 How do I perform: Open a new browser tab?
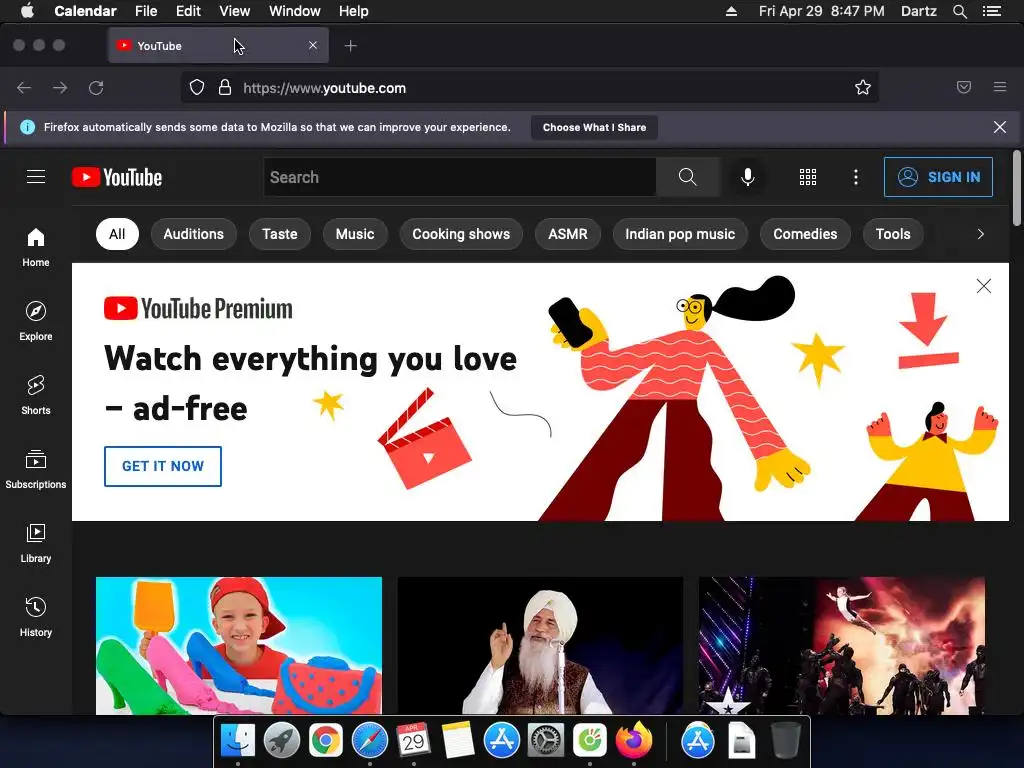pyautogui.click(x=351, y=46)
